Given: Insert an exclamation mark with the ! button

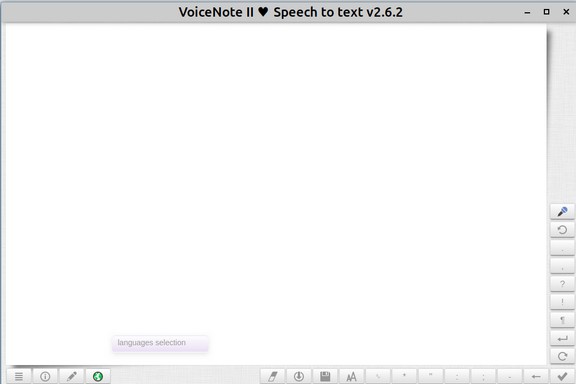Looking at the screenshot, I should pyautogui.click(x=562, y=302).
